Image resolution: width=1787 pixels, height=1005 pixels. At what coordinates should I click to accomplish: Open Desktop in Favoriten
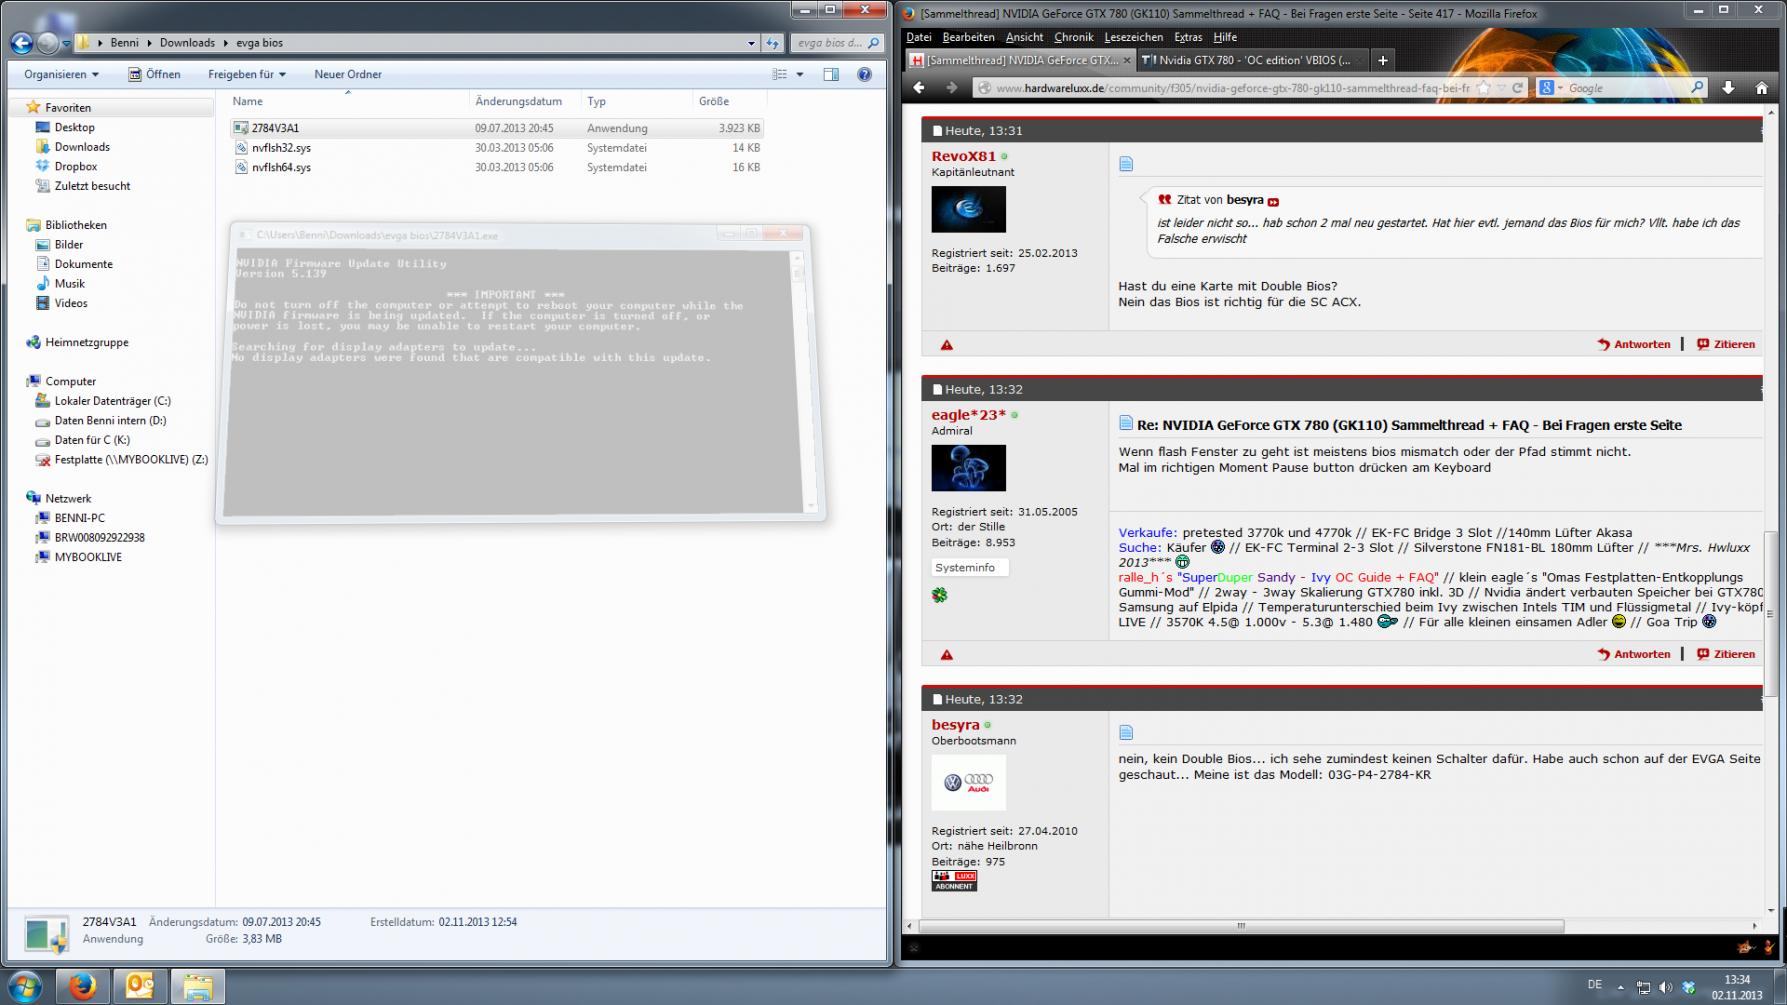(74, 127)
